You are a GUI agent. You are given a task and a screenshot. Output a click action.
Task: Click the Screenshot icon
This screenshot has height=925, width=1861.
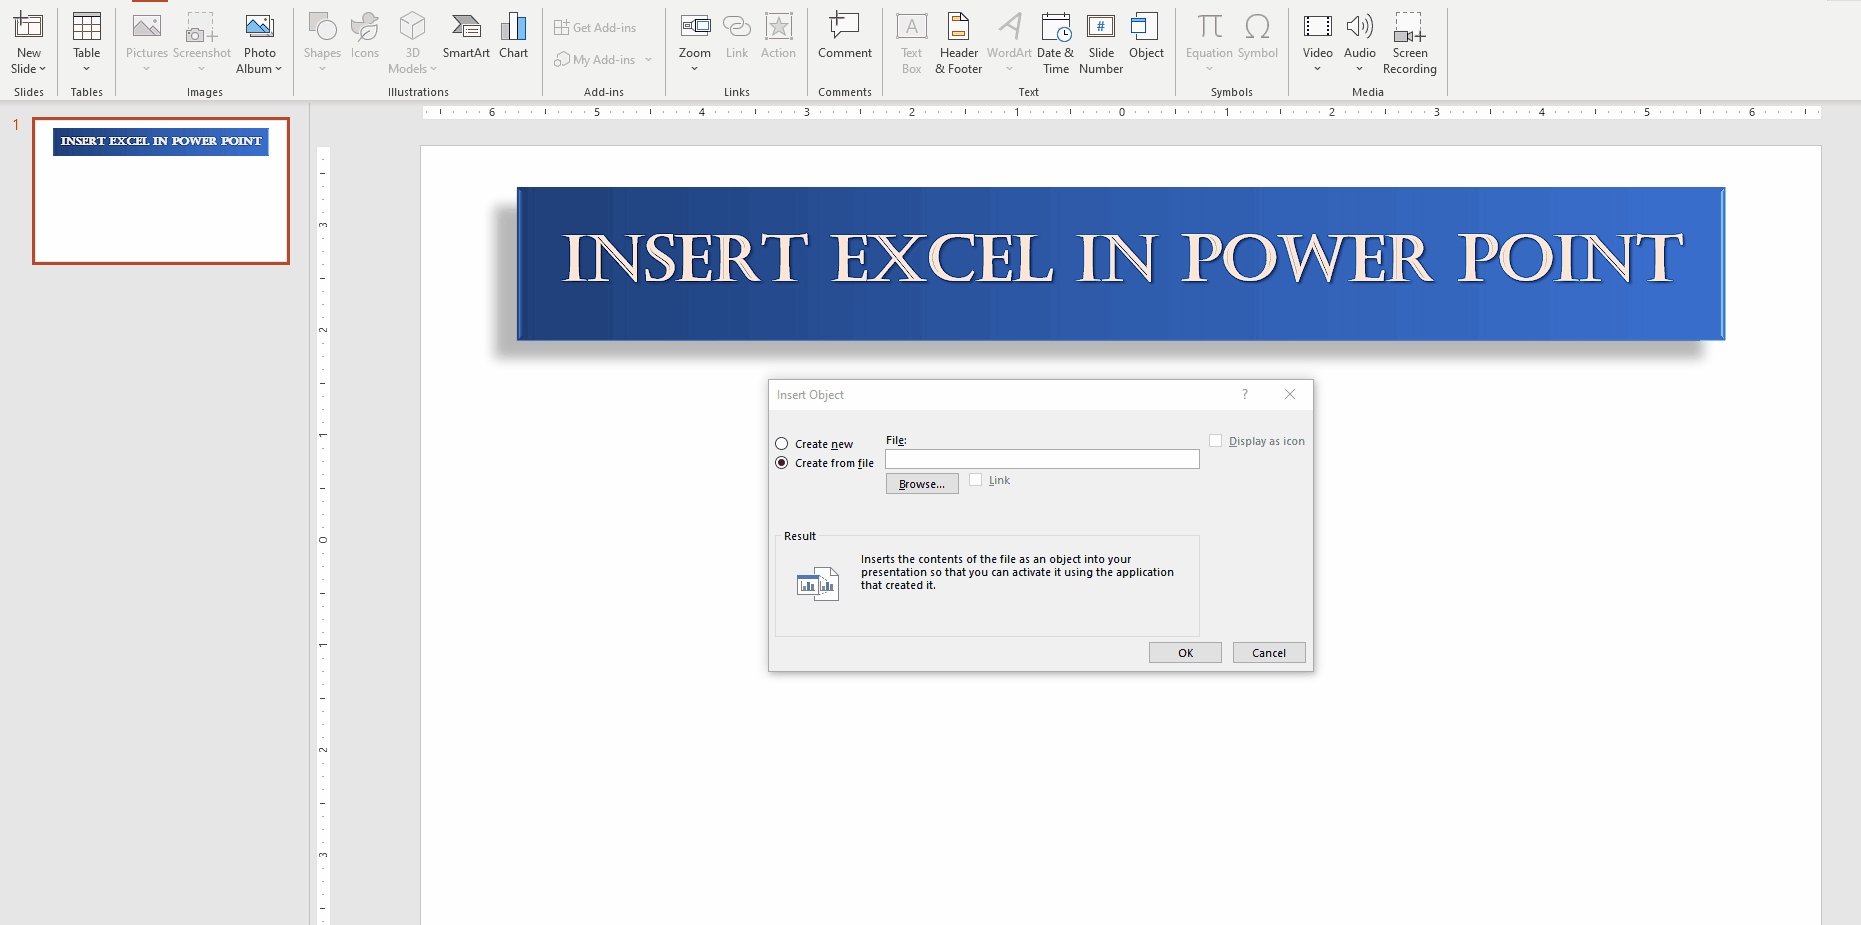[201, 27]
